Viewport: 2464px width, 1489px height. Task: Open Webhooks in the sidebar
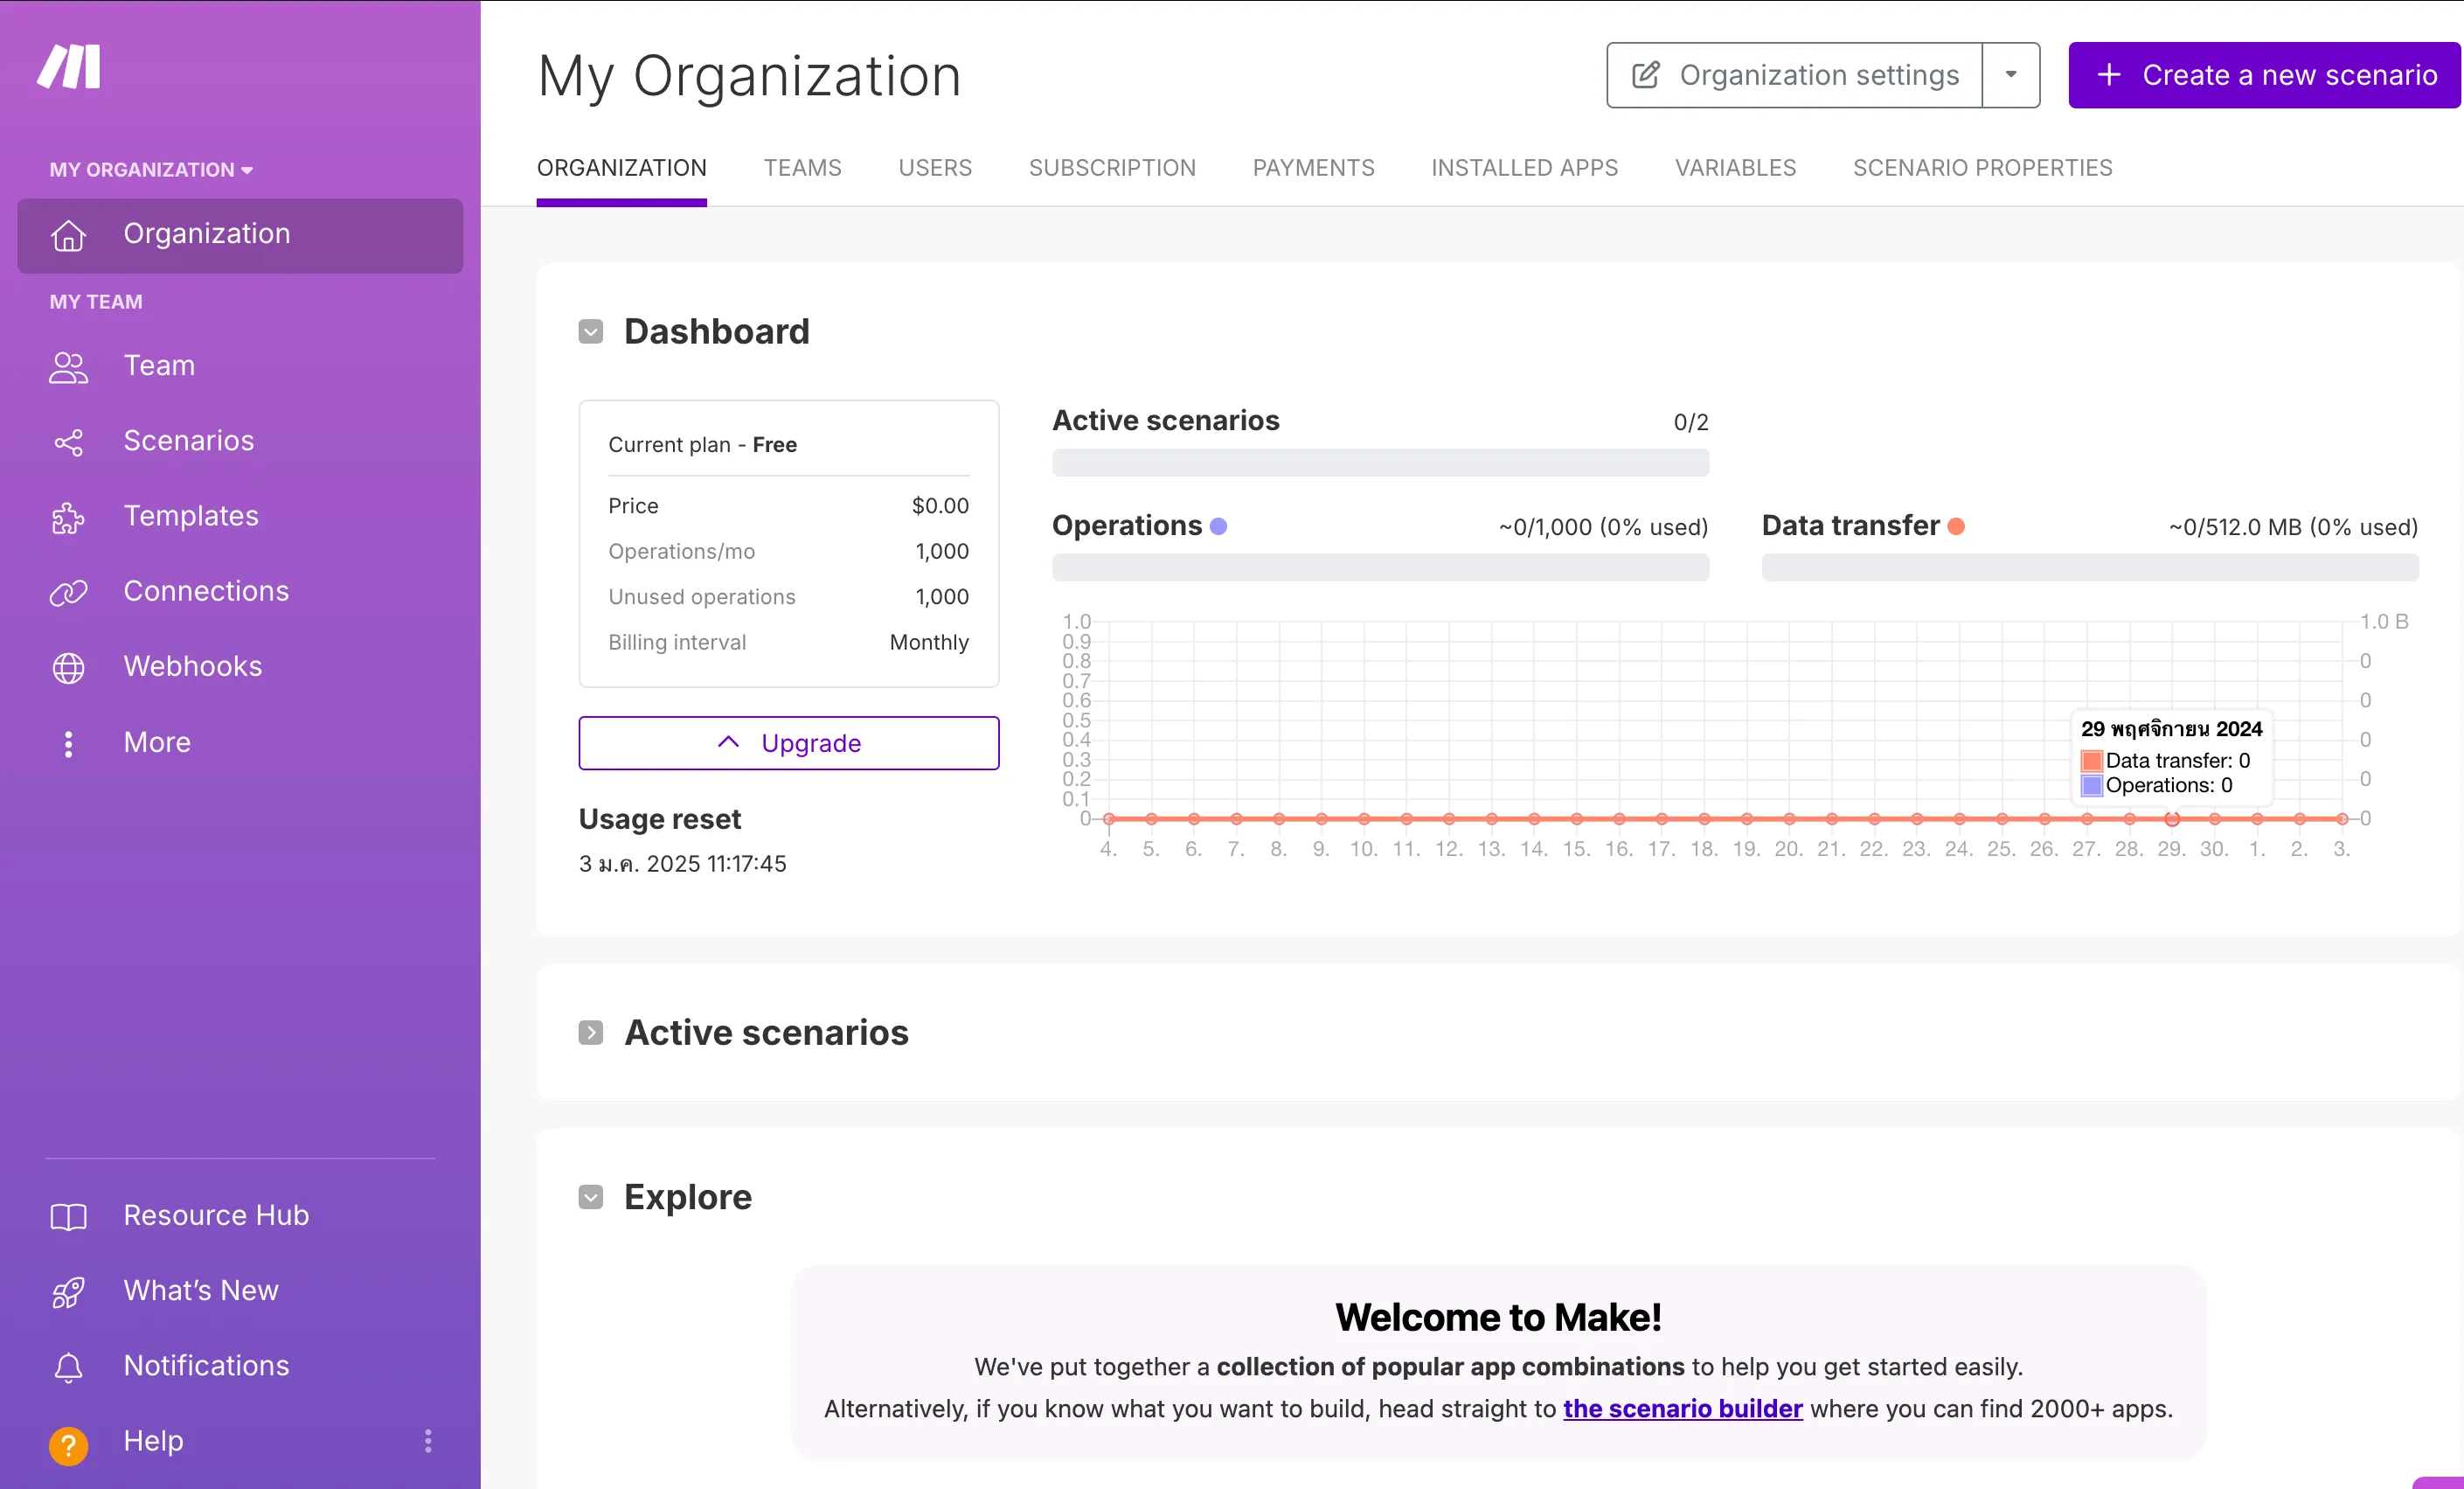click(240, 666)
